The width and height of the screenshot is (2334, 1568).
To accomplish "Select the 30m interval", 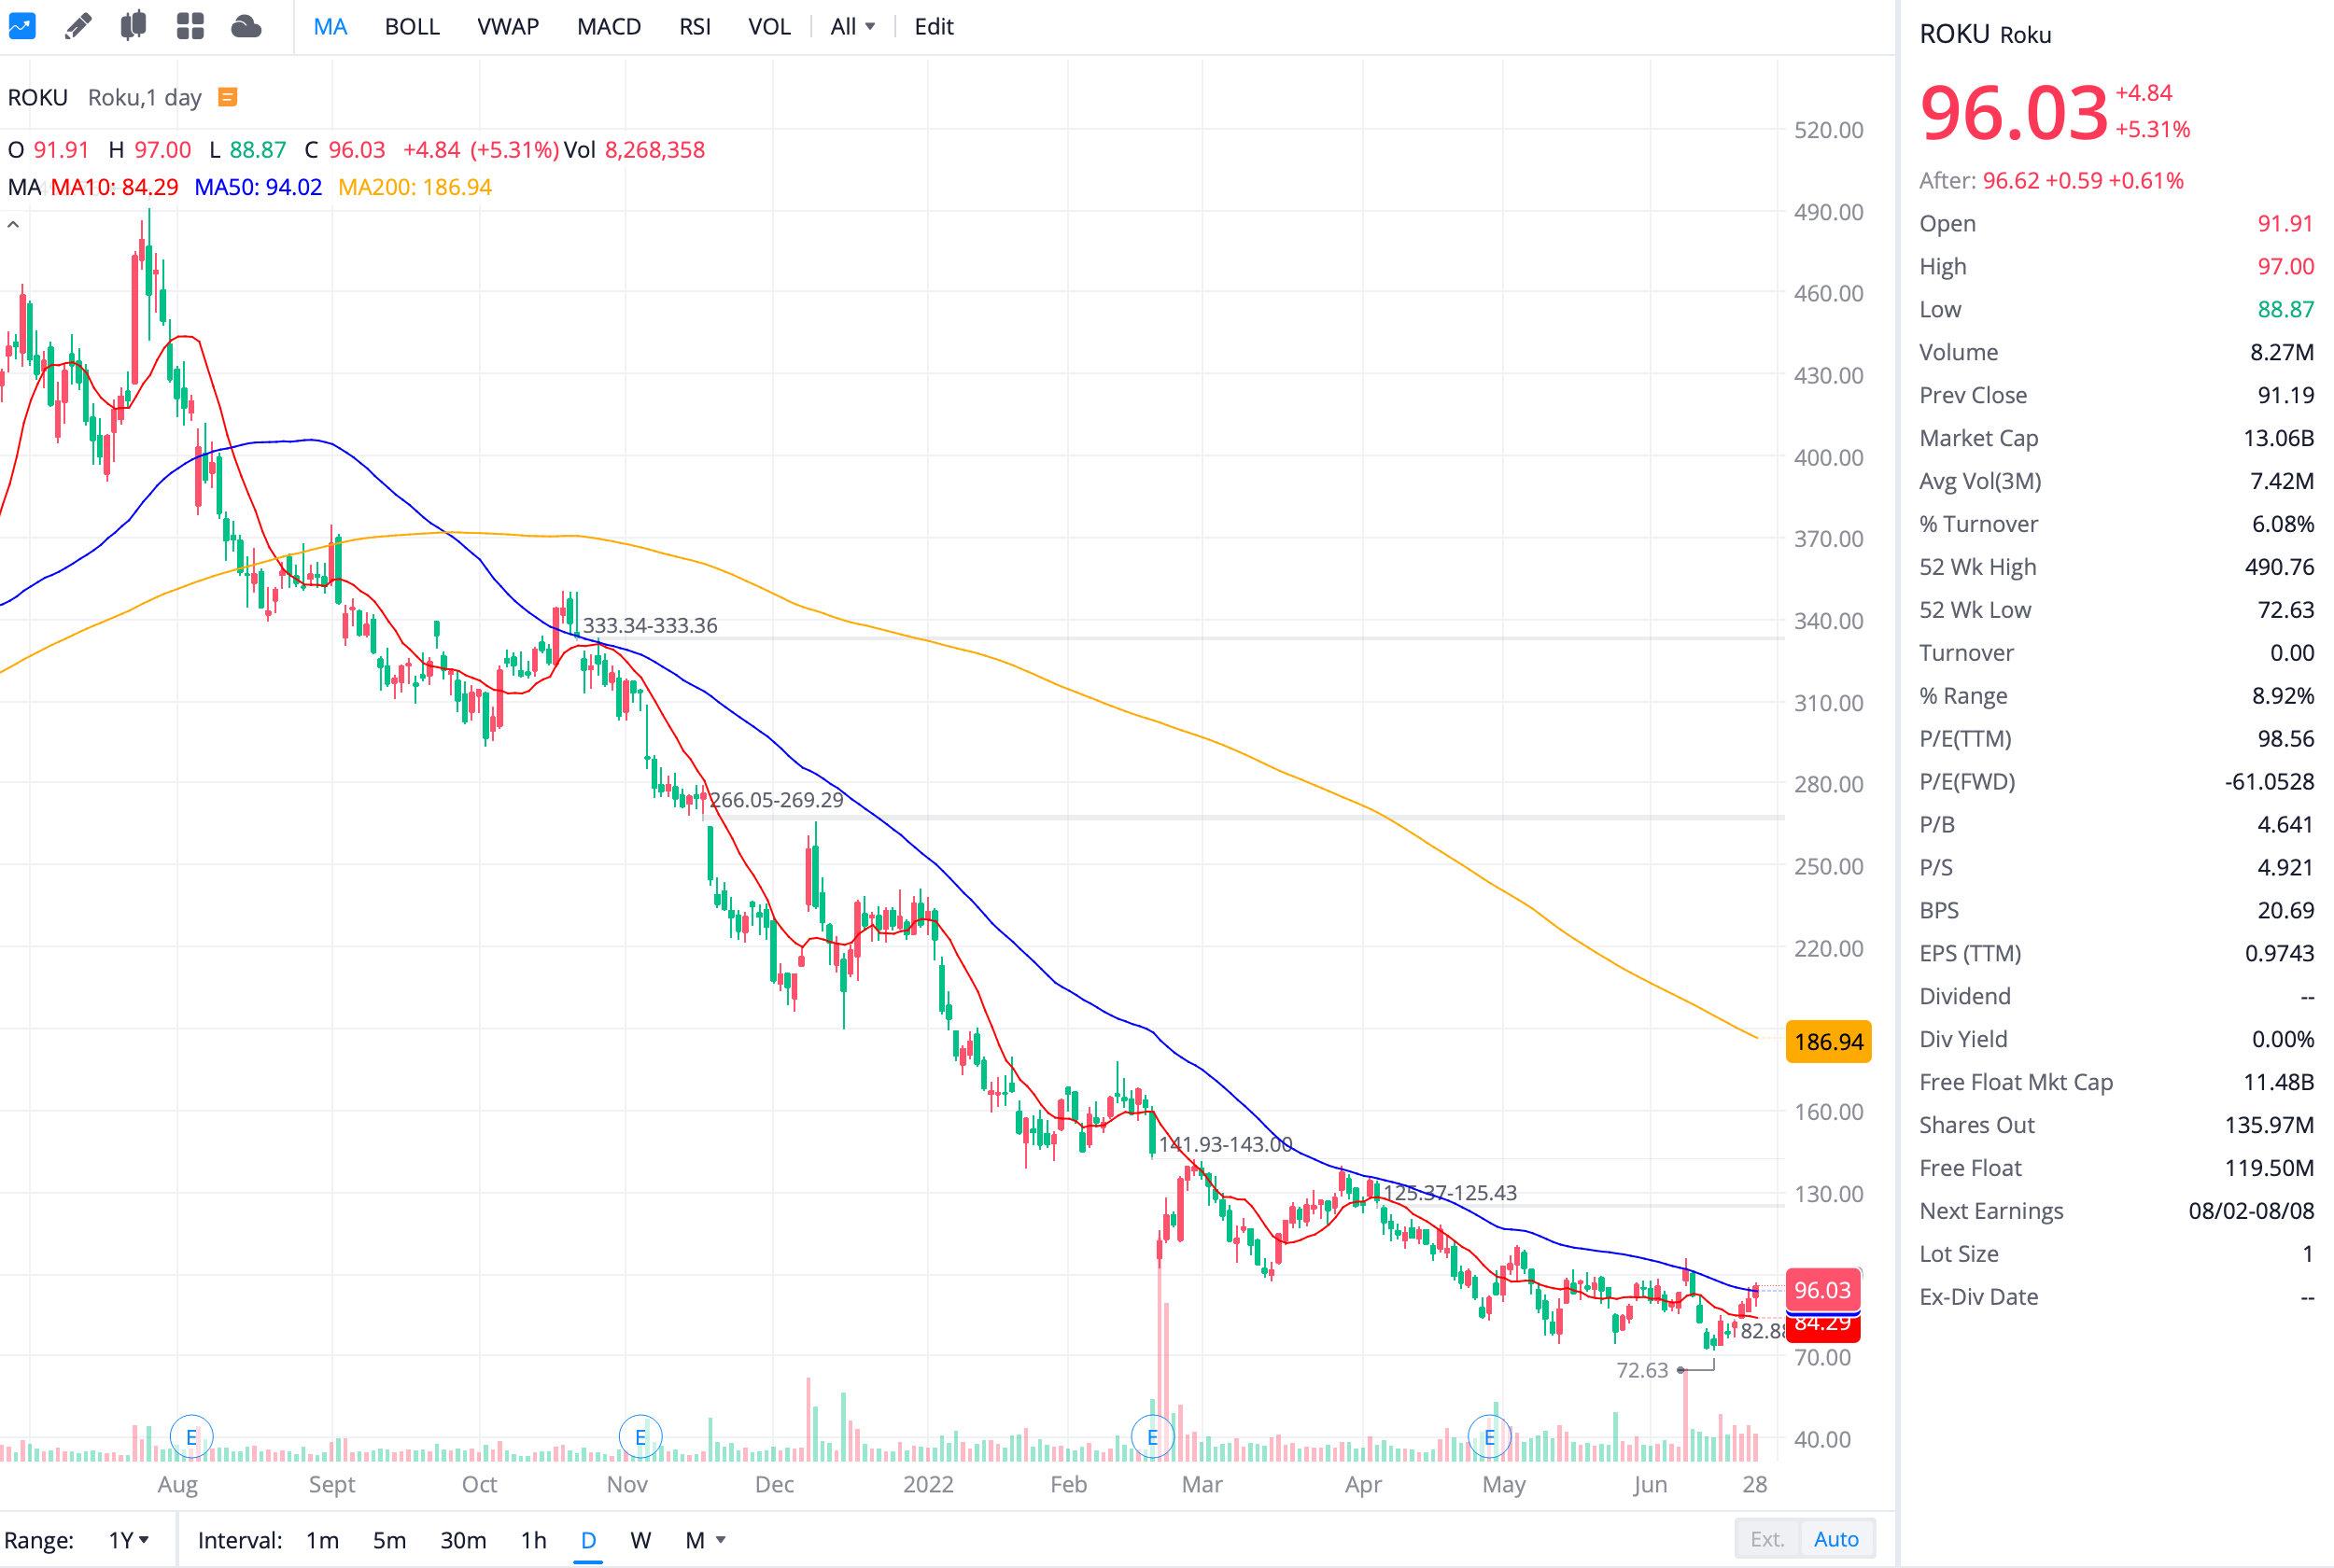I will 463,1540.
